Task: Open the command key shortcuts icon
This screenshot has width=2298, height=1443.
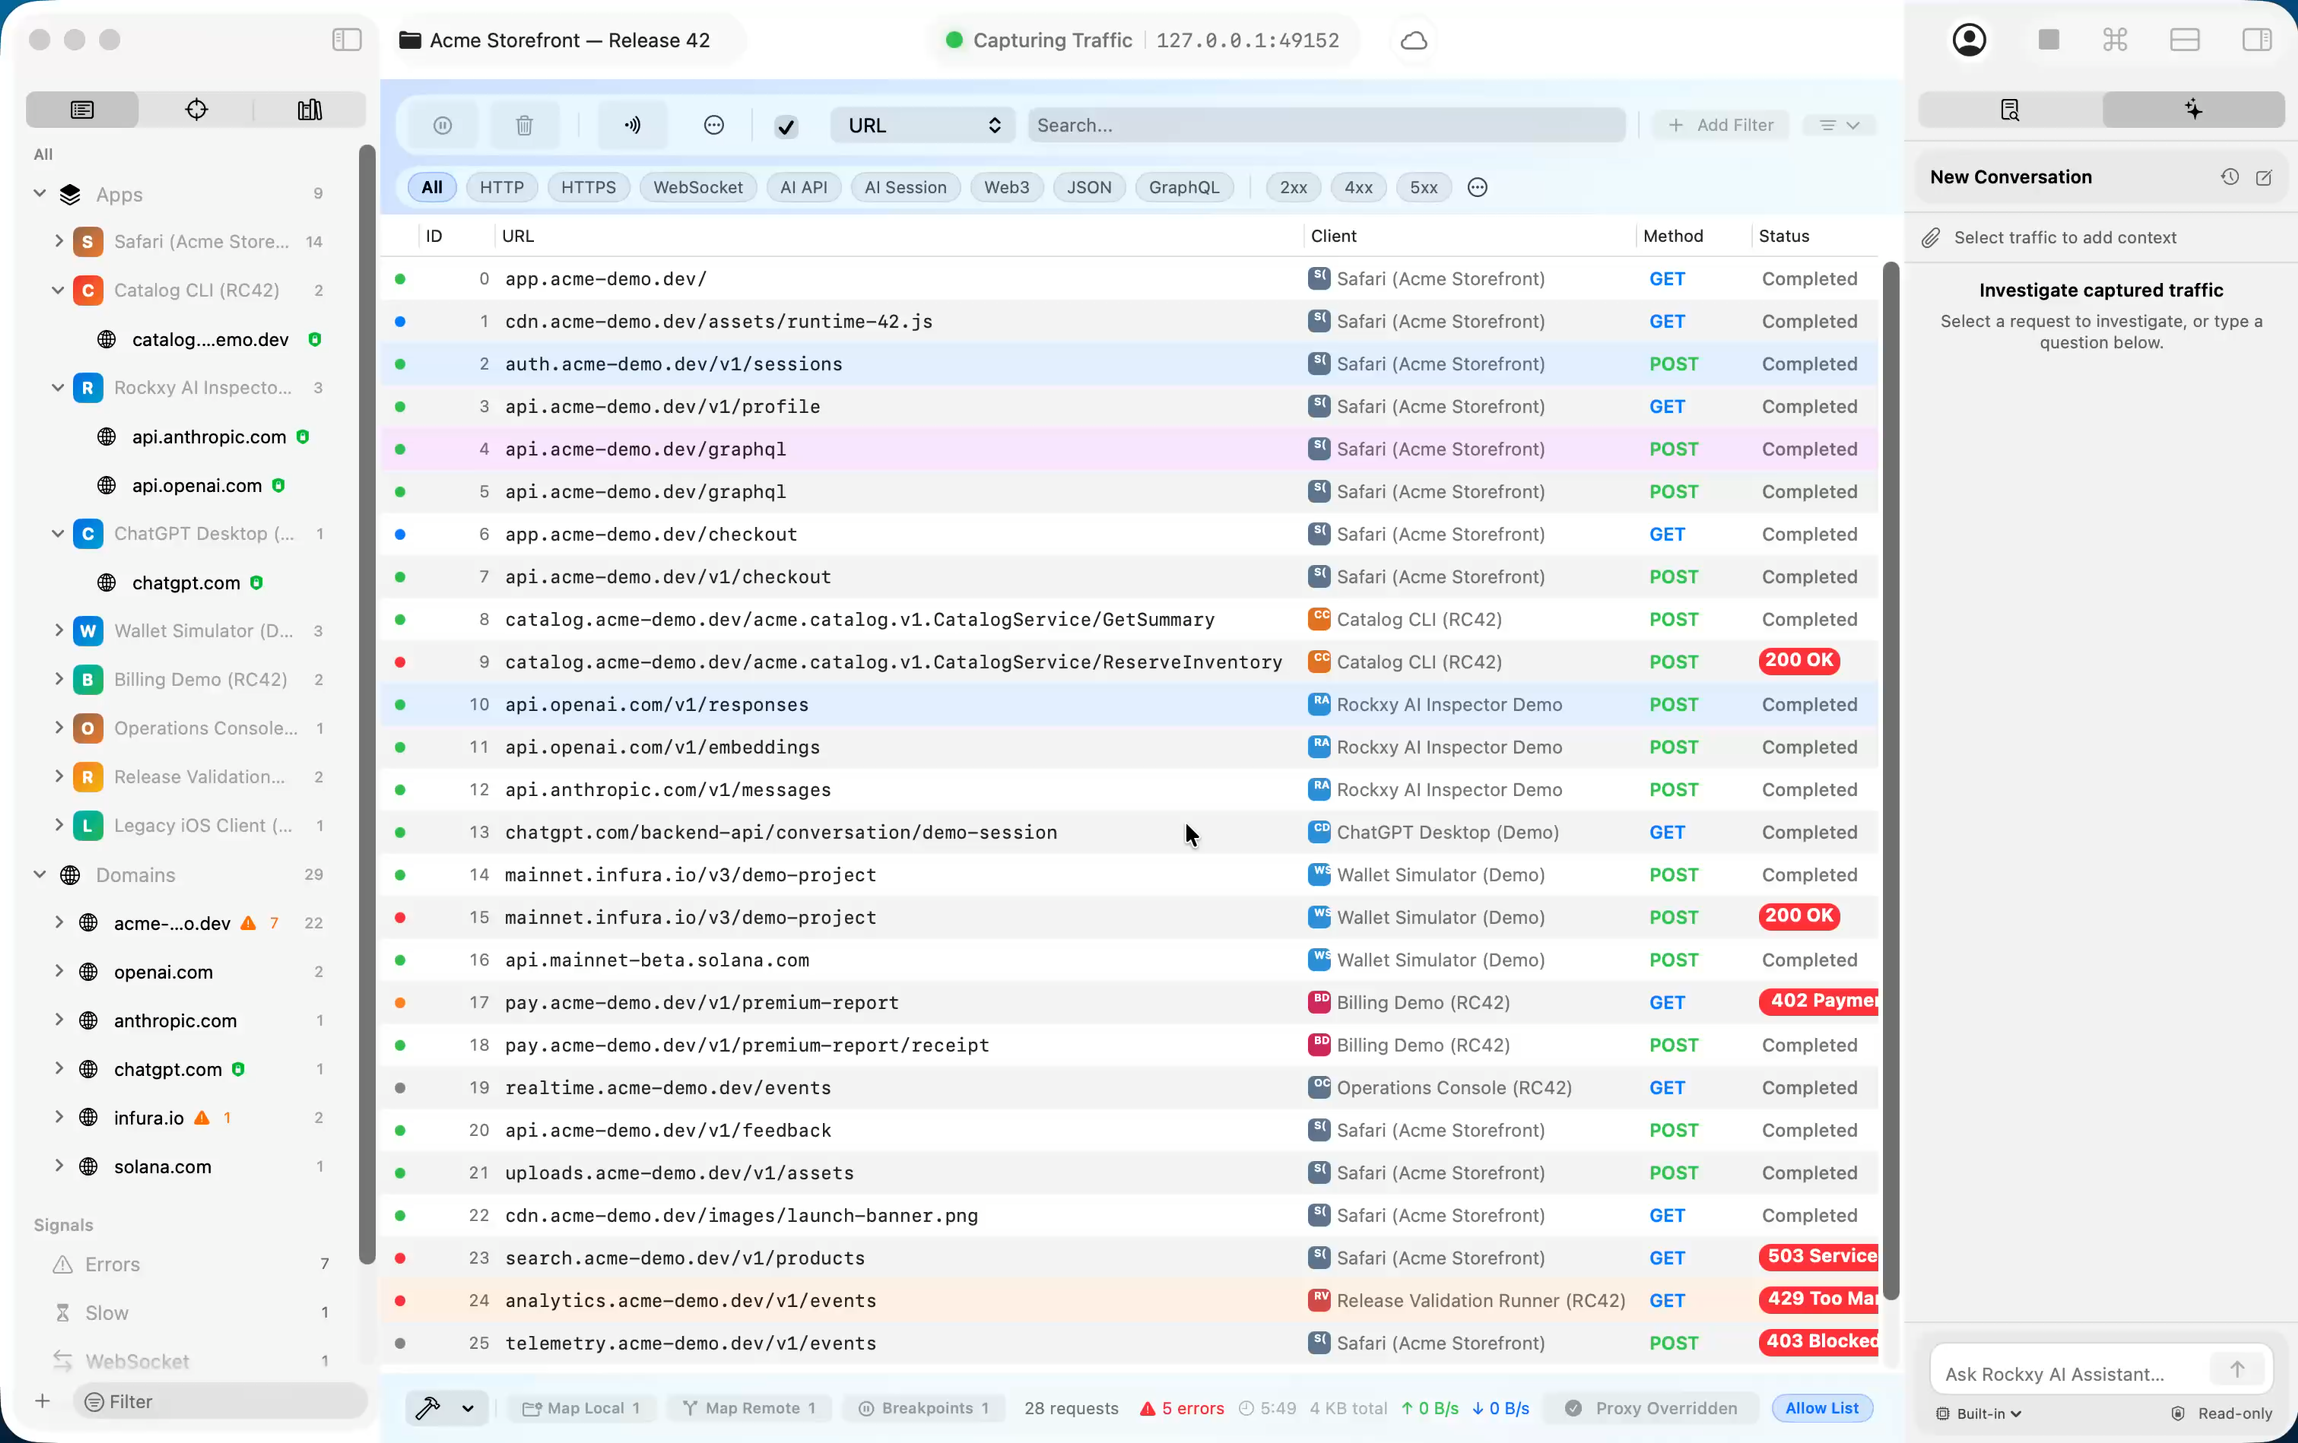Action: click(2115, 40)
